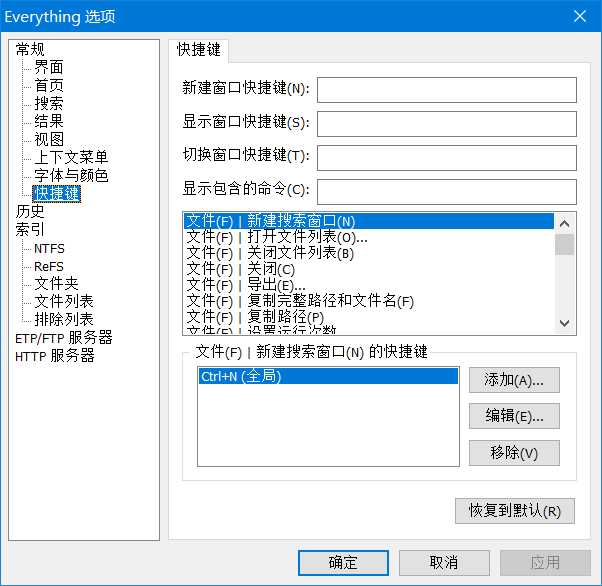602x586 pixels.
Task: Confirm with the 确定 button
Action: click(x=343, y=563)
